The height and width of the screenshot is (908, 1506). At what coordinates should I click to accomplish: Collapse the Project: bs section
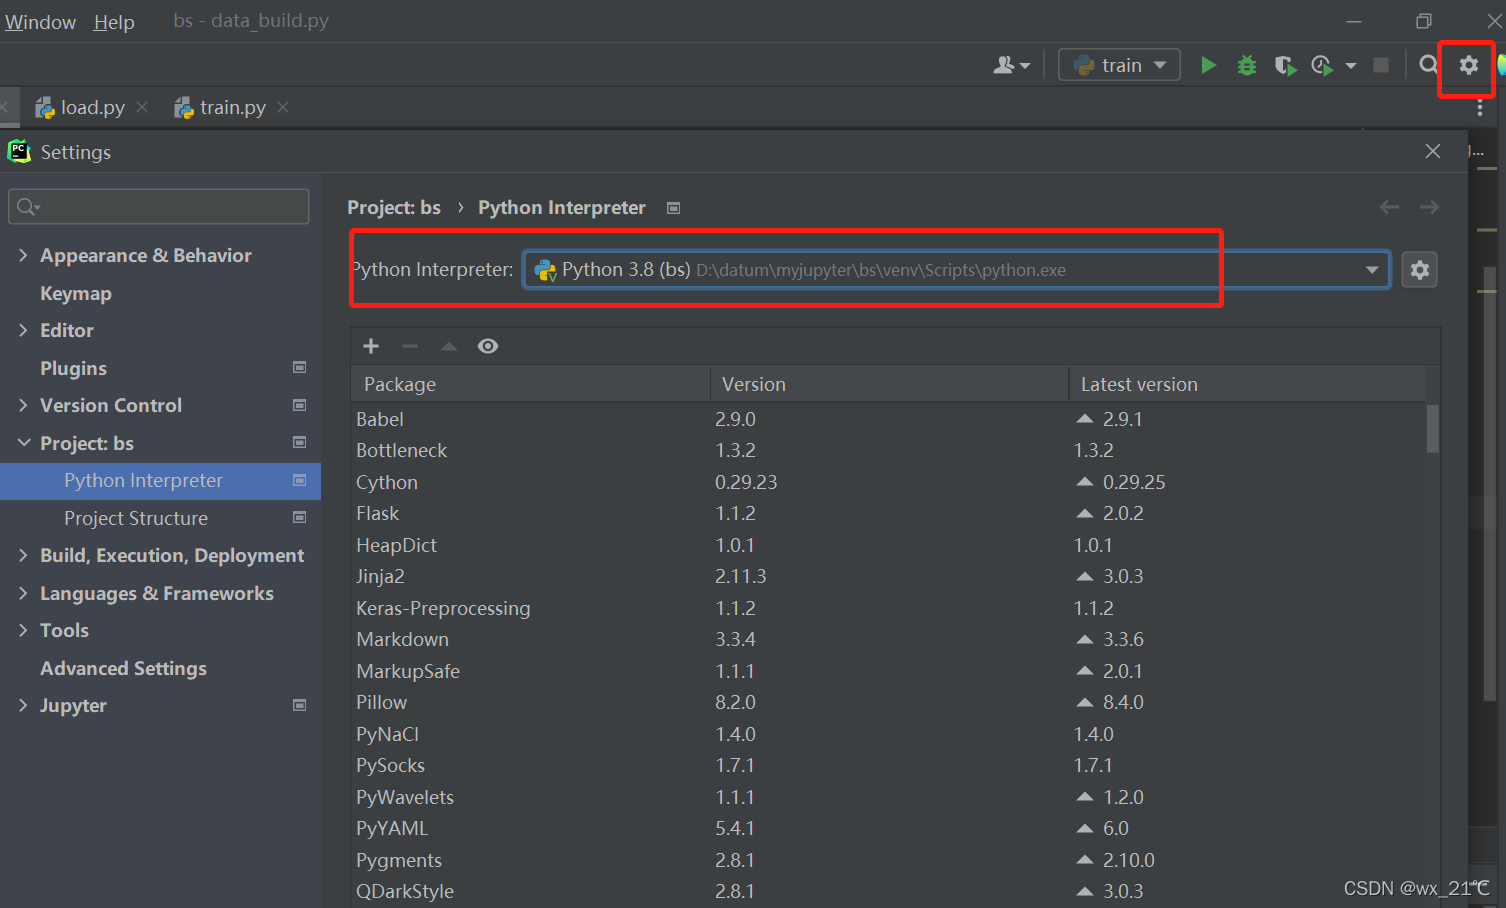pyautogui.click(x=24, y=443)
